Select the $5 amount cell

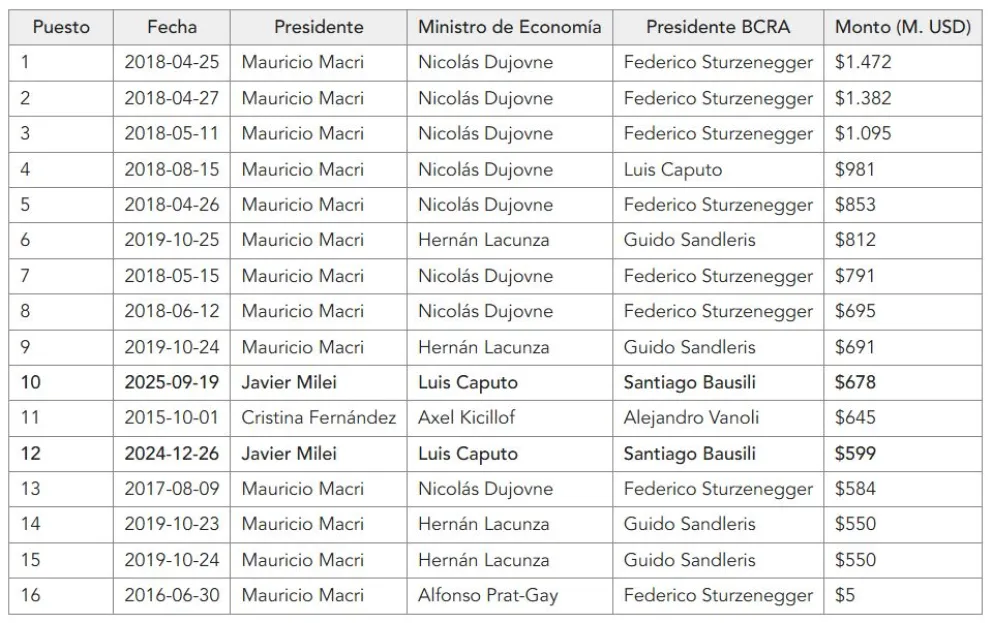pos(846,596)
